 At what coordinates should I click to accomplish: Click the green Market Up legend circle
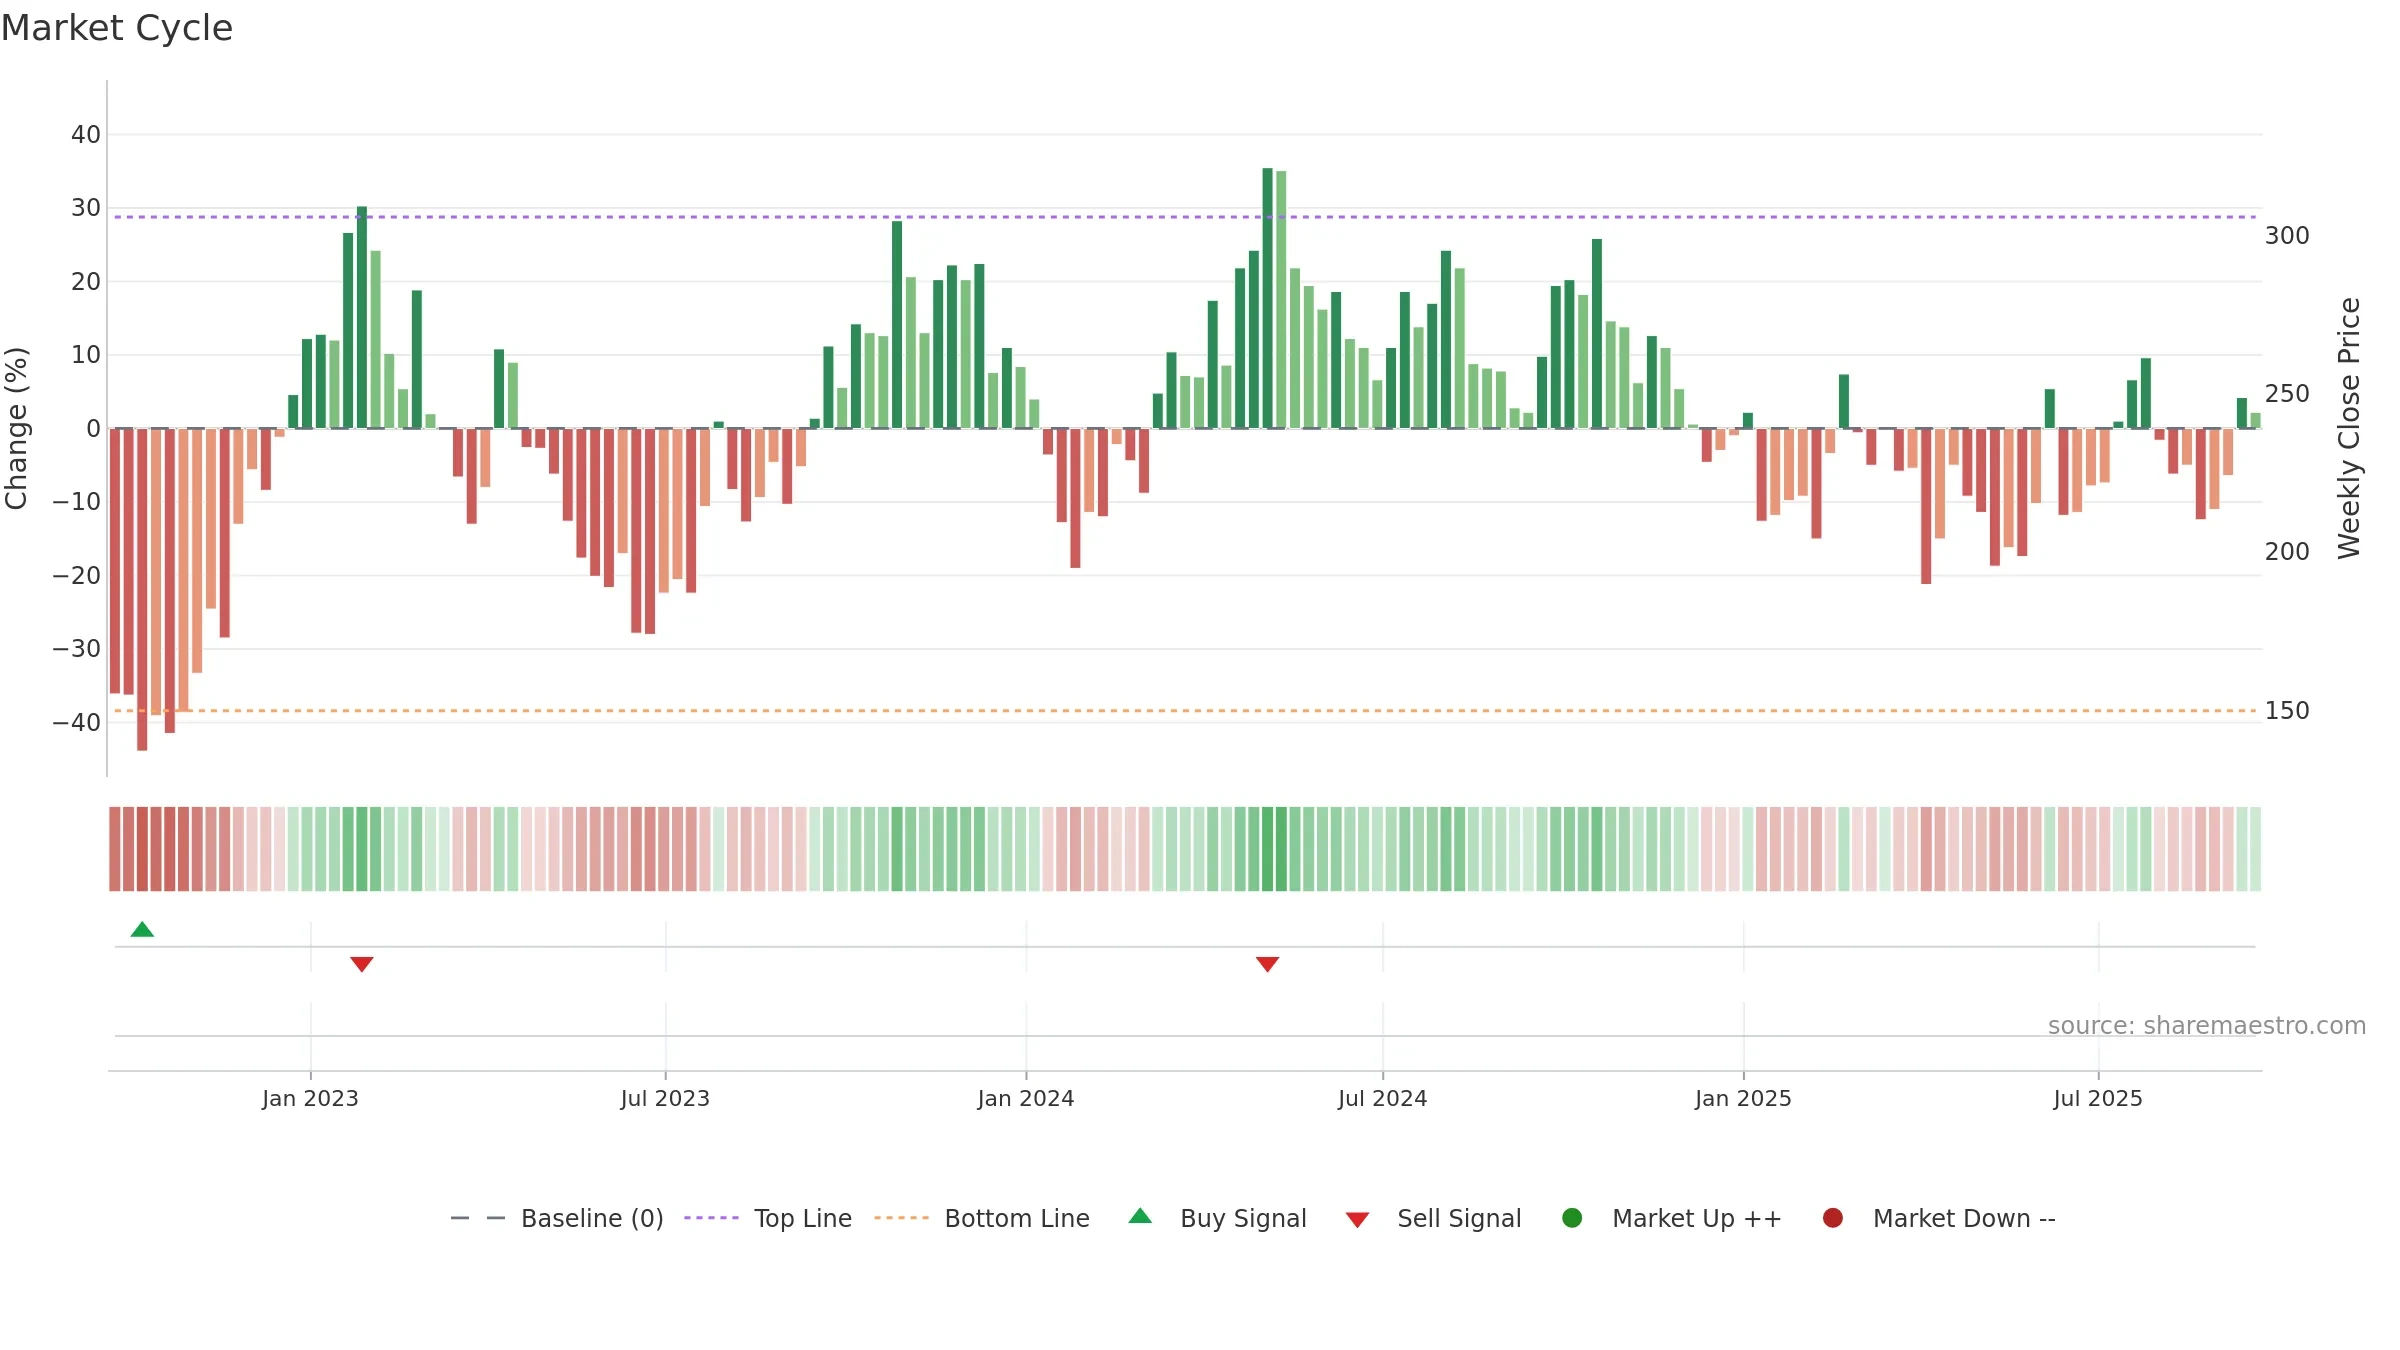click(x=1572, y=1218)
